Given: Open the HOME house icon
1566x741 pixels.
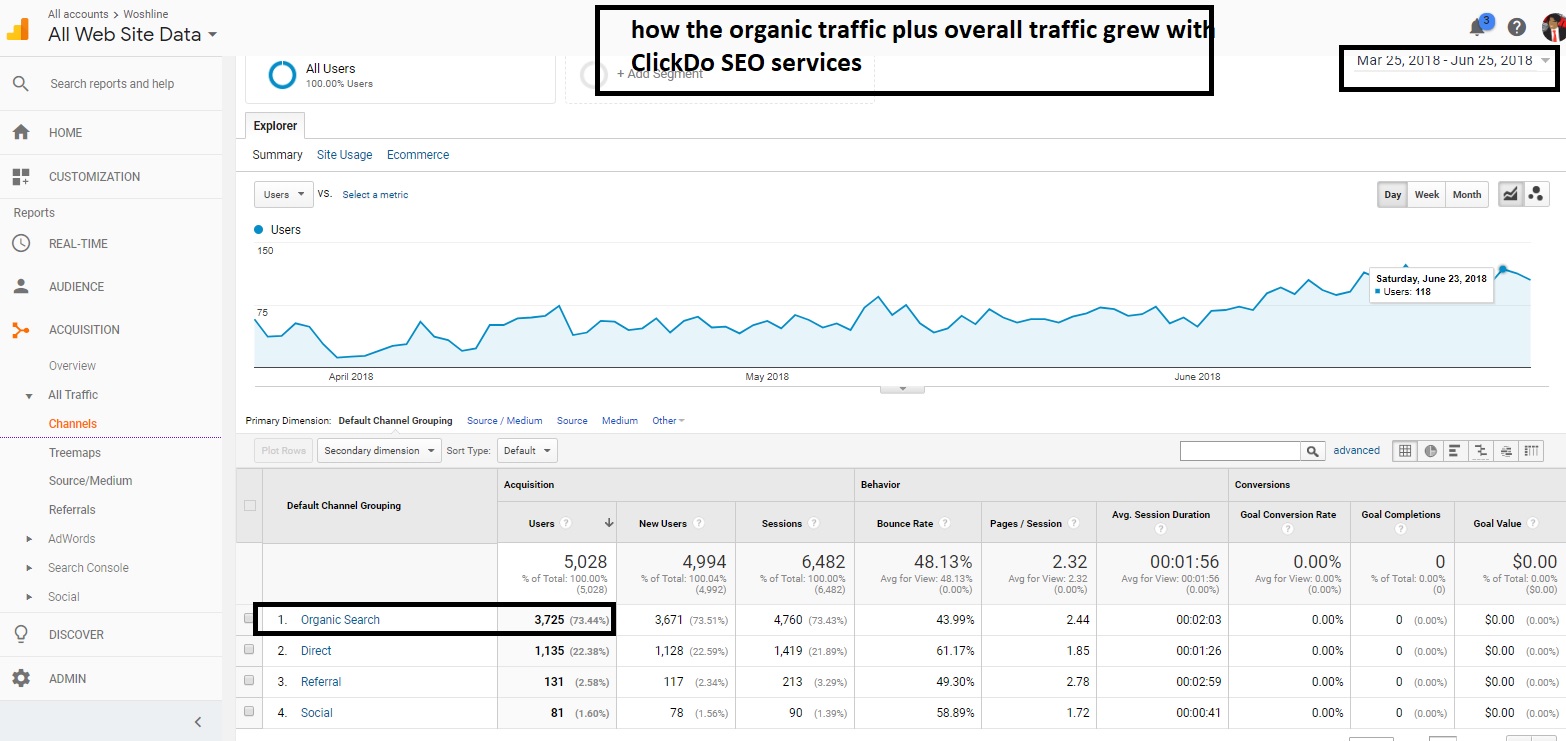Looking at the screenshot, I should (x=21, y=132).
